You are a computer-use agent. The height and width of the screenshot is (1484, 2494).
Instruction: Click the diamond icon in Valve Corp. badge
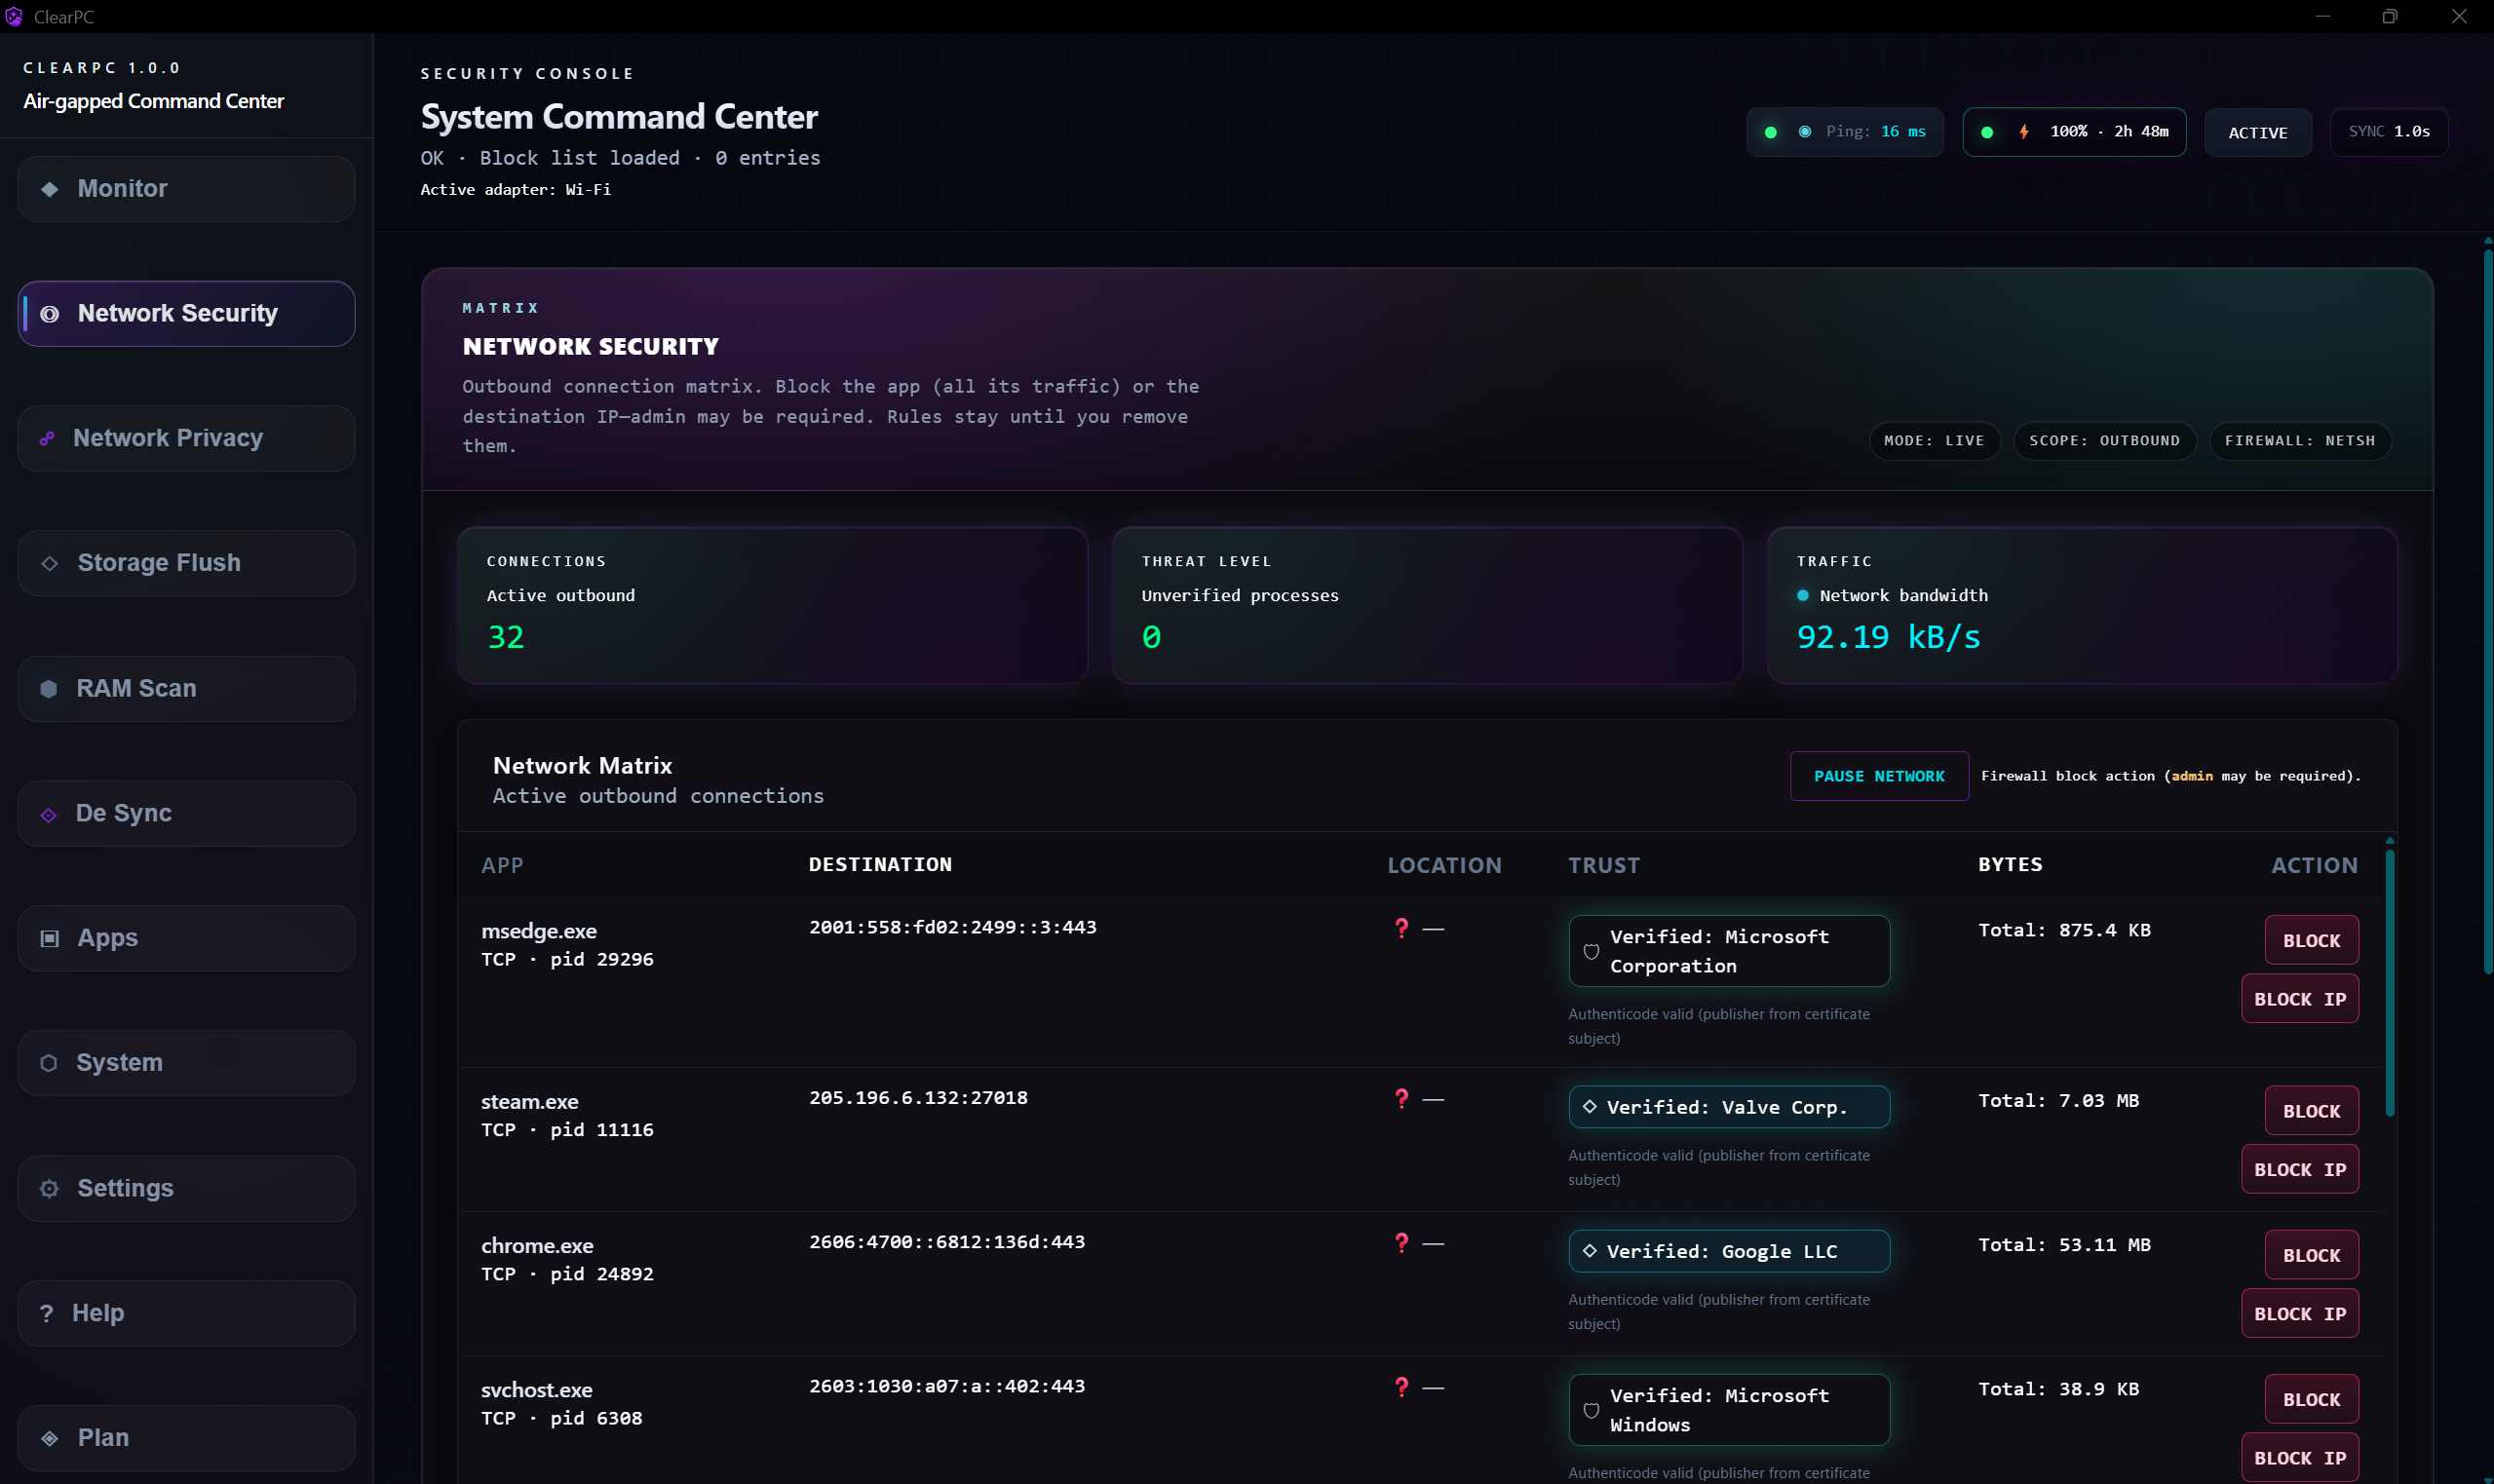pyautogui.click(x=1590, y=1107)
